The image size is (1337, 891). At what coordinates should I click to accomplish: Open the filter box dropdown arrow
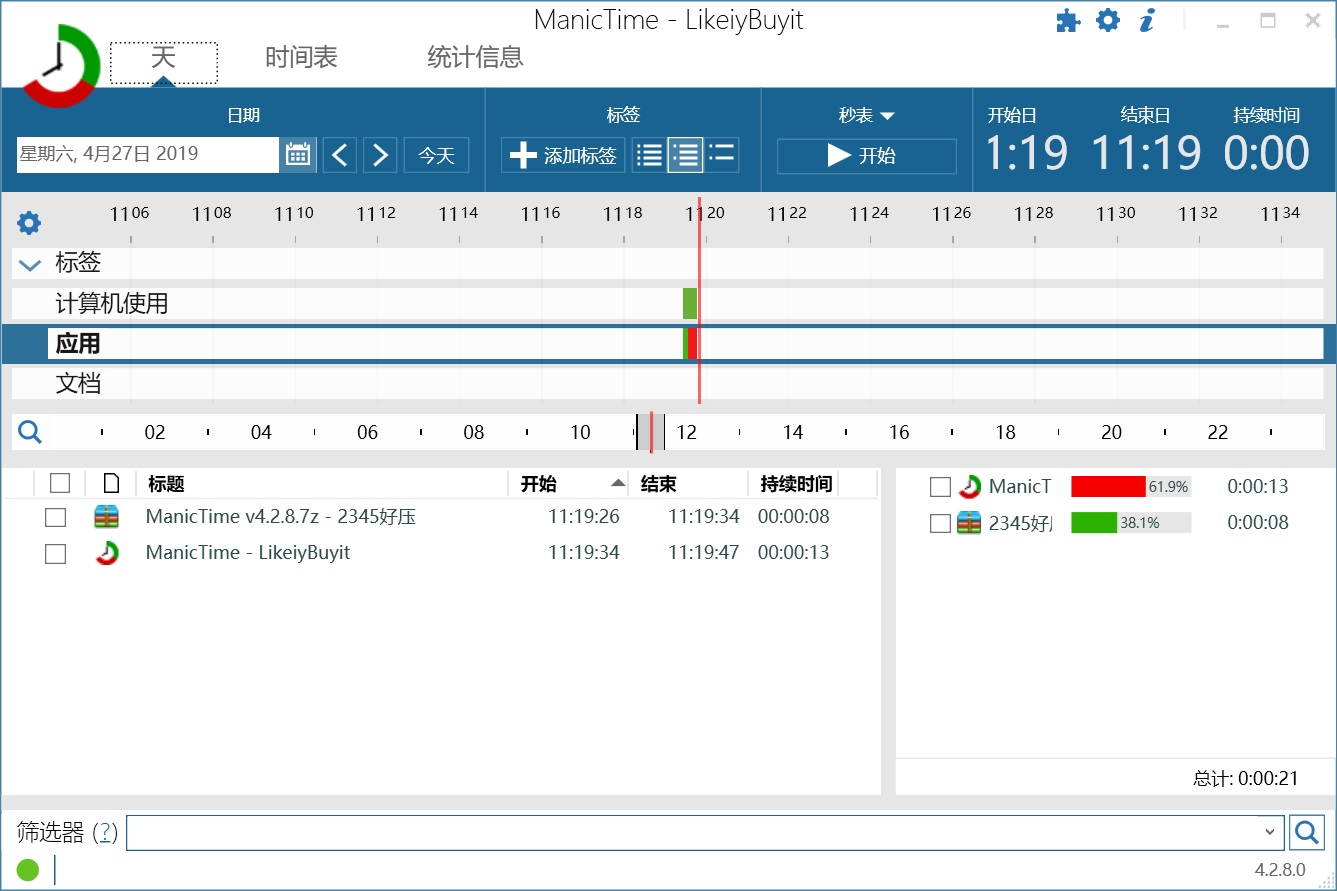(1270, 832)
